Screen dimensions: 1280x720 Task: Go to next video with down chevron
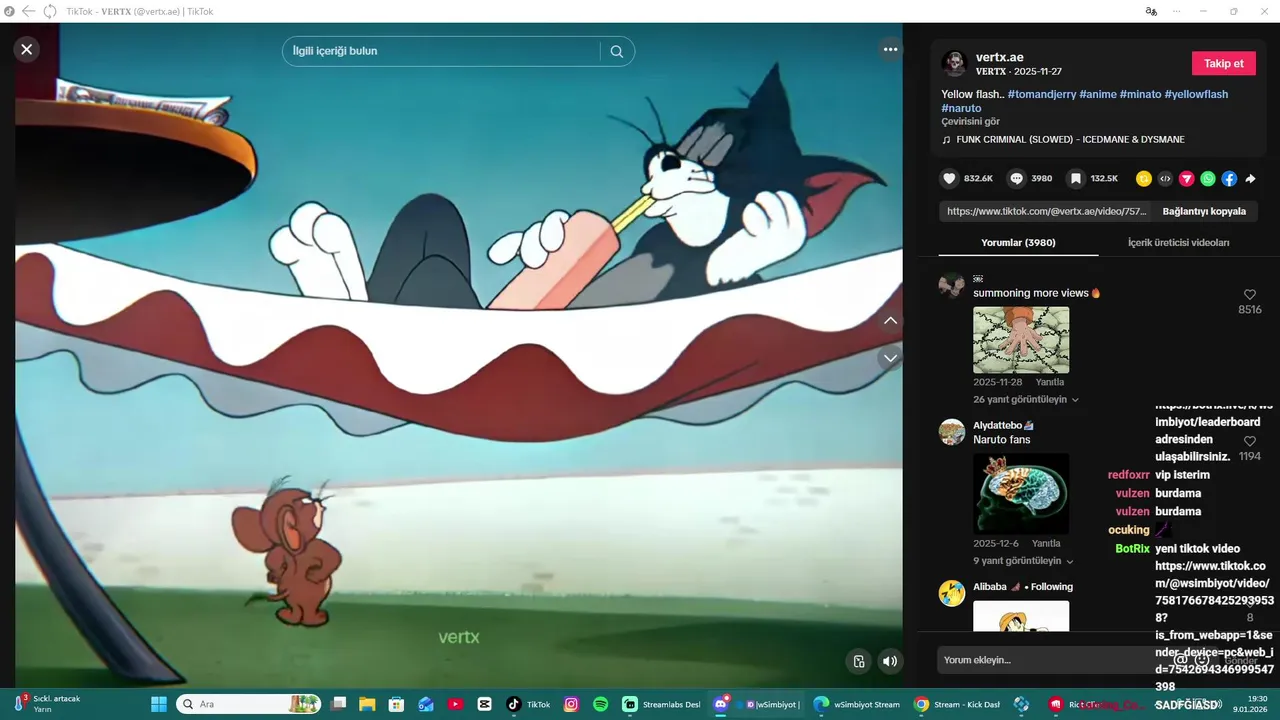tap(890, 358)
